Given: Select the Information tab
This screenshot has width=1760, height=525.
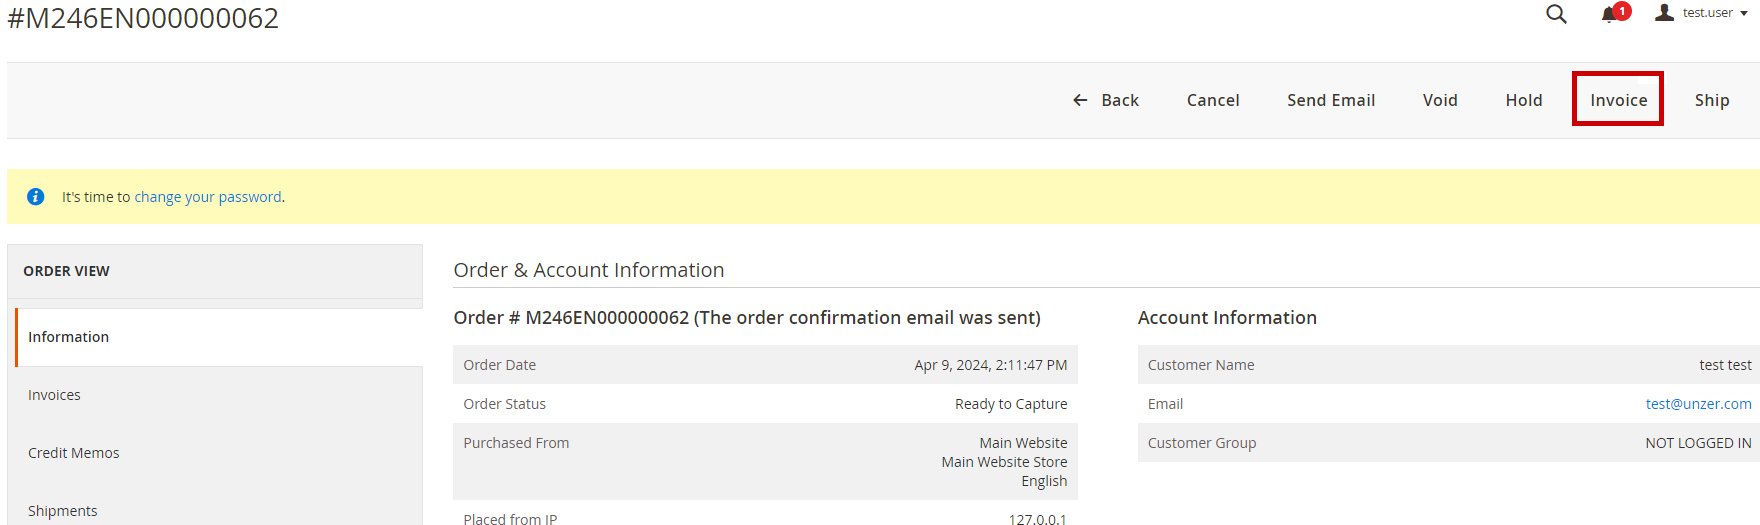Looking at the screenshot, I should (68, 337).
